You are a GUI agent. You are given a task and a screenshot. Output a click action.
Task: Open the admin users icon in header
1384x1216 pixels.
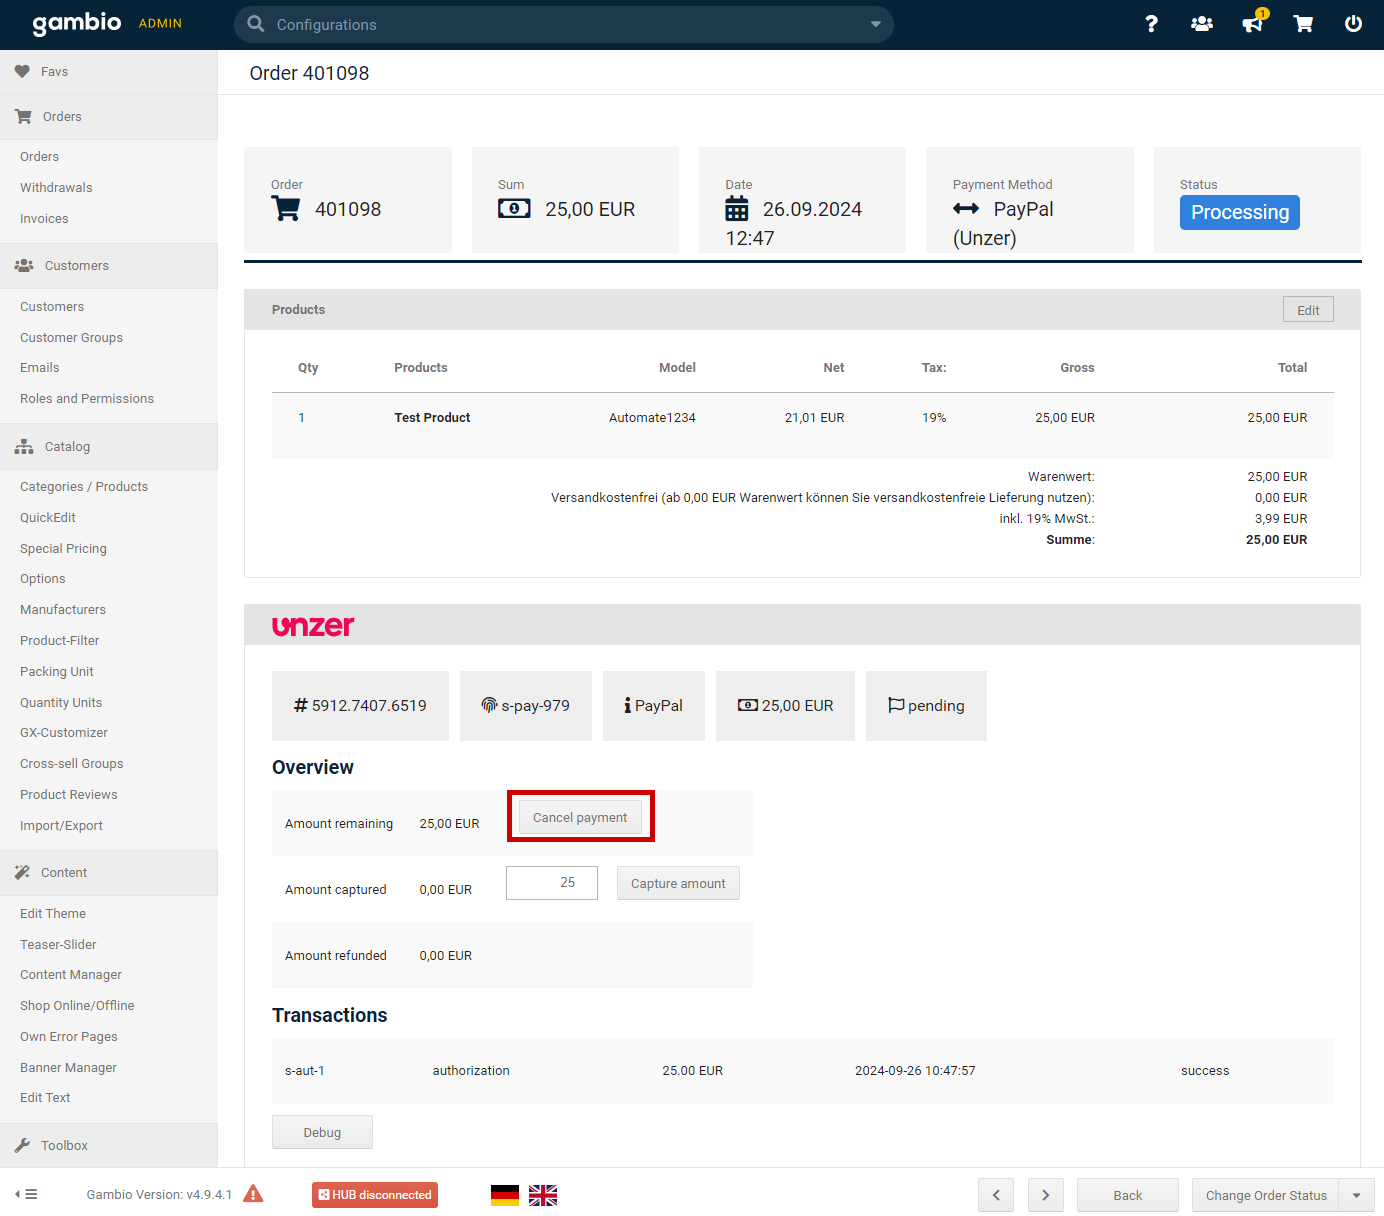pos(1202,24)
